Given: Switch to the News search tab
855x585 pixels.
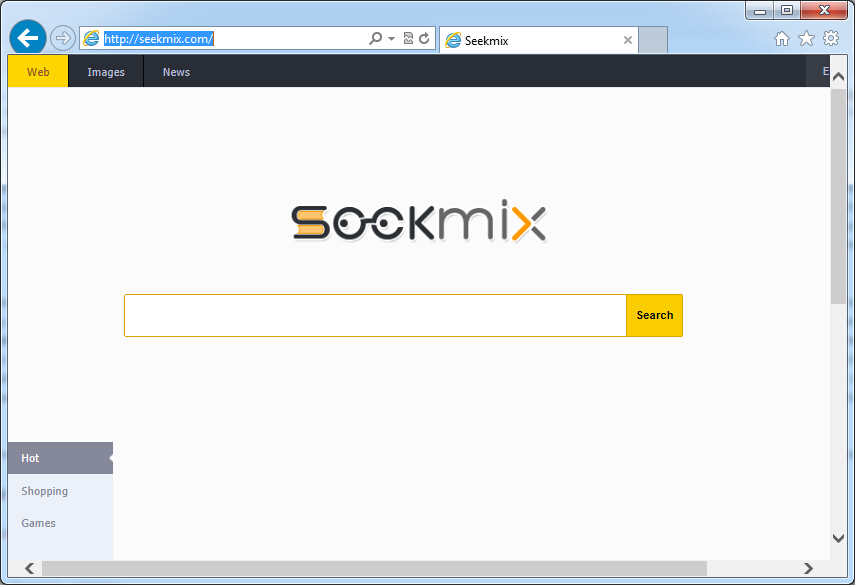Looking at the screenshot, I should click(176, 71).
